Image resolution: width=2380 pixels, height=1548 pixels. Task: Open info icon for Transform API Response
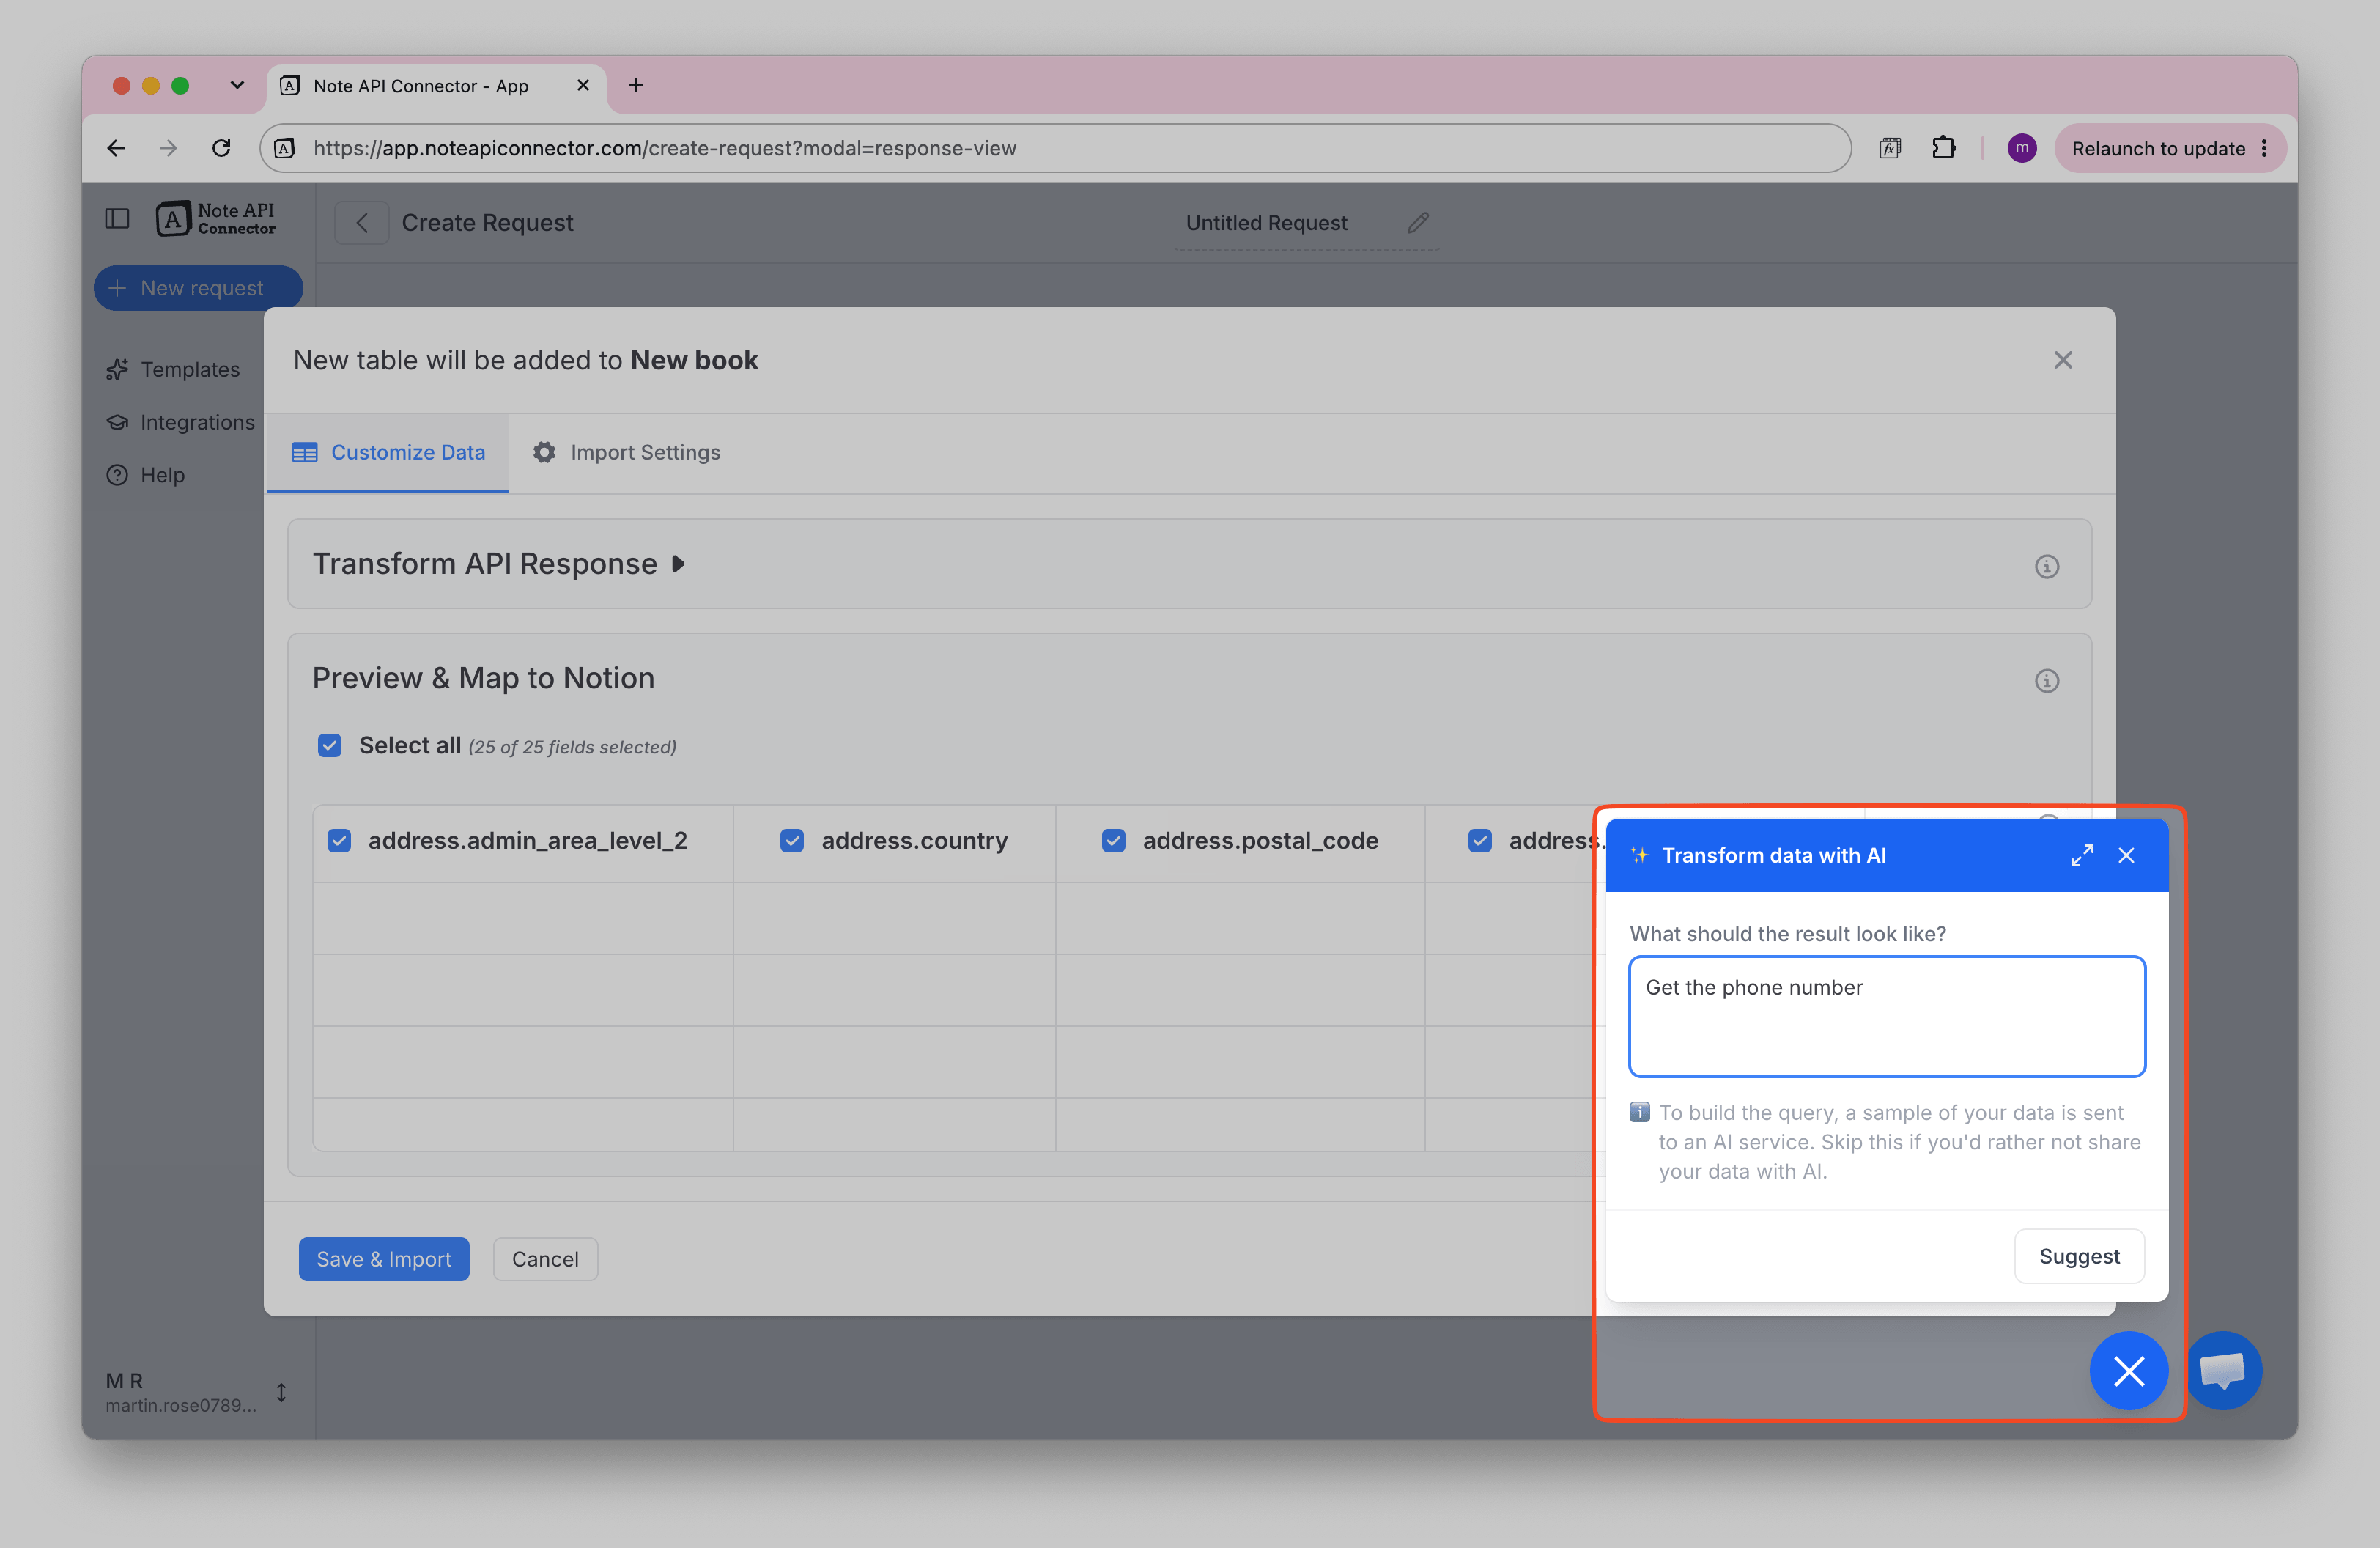2047,566
